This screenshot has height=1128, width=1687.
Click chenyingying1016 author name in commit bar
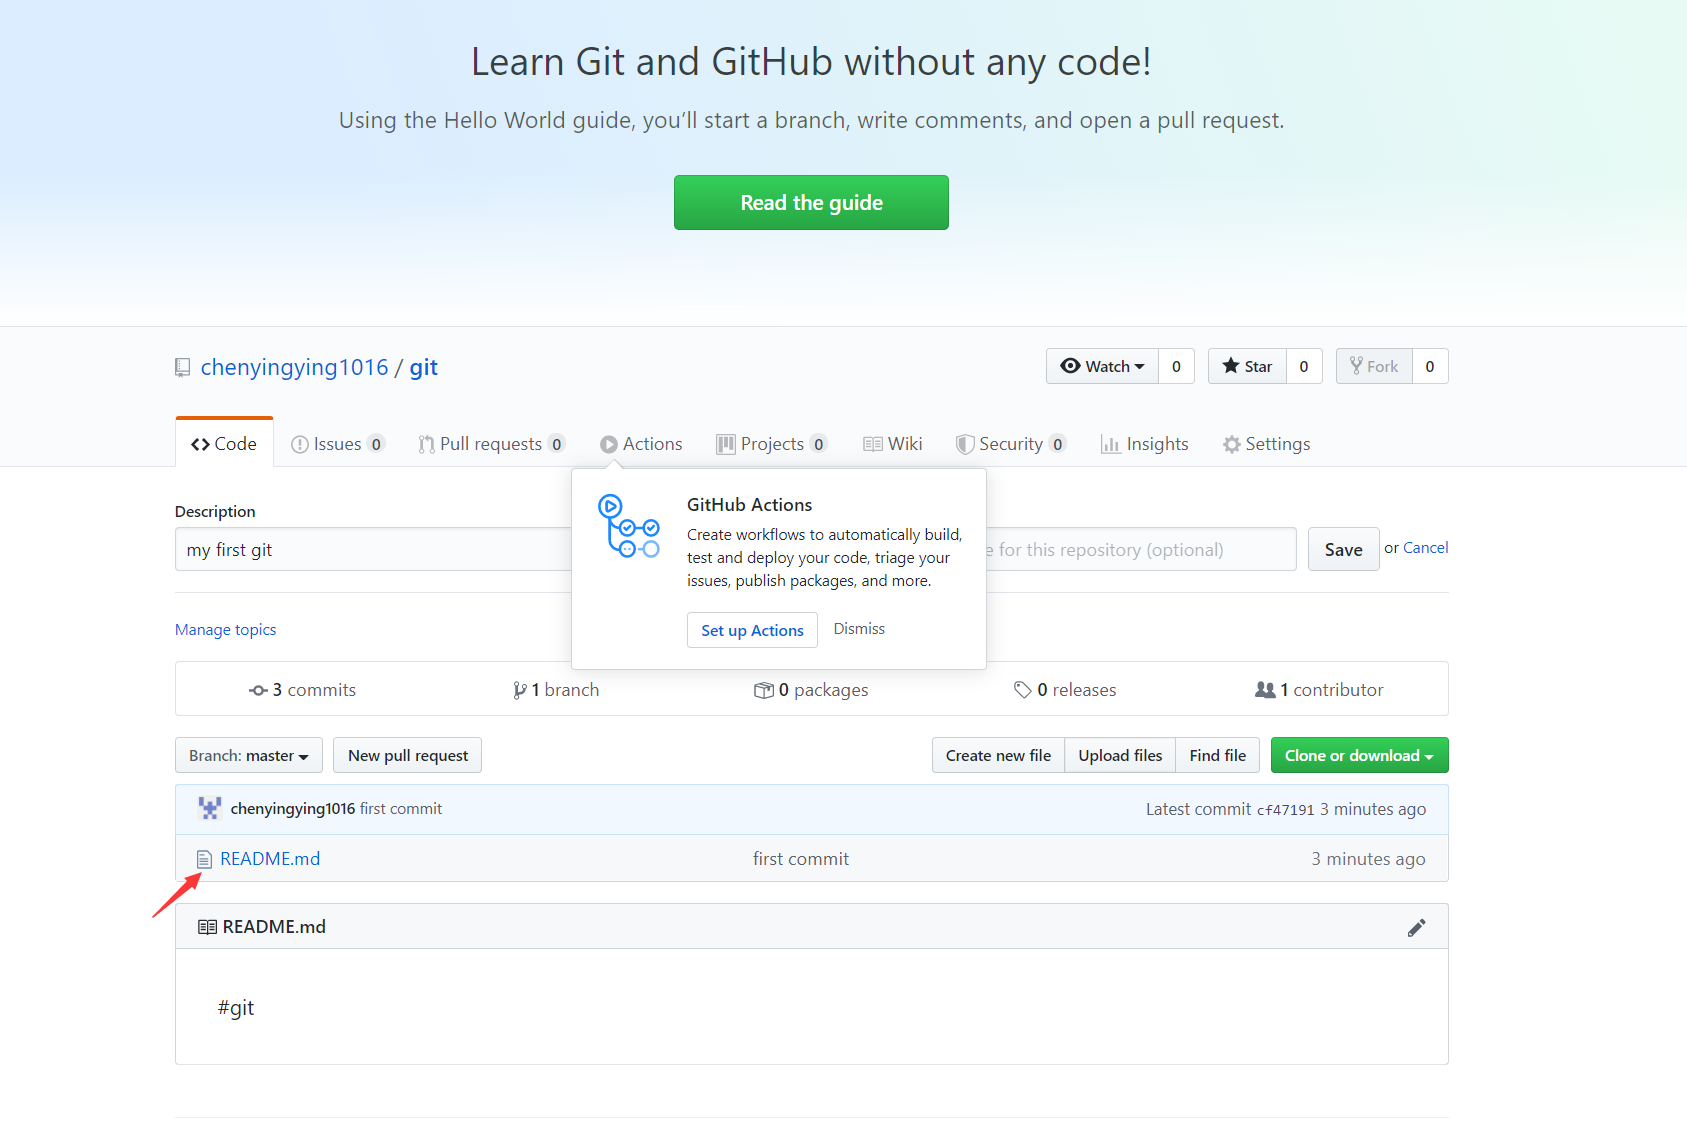pos(292,809)
